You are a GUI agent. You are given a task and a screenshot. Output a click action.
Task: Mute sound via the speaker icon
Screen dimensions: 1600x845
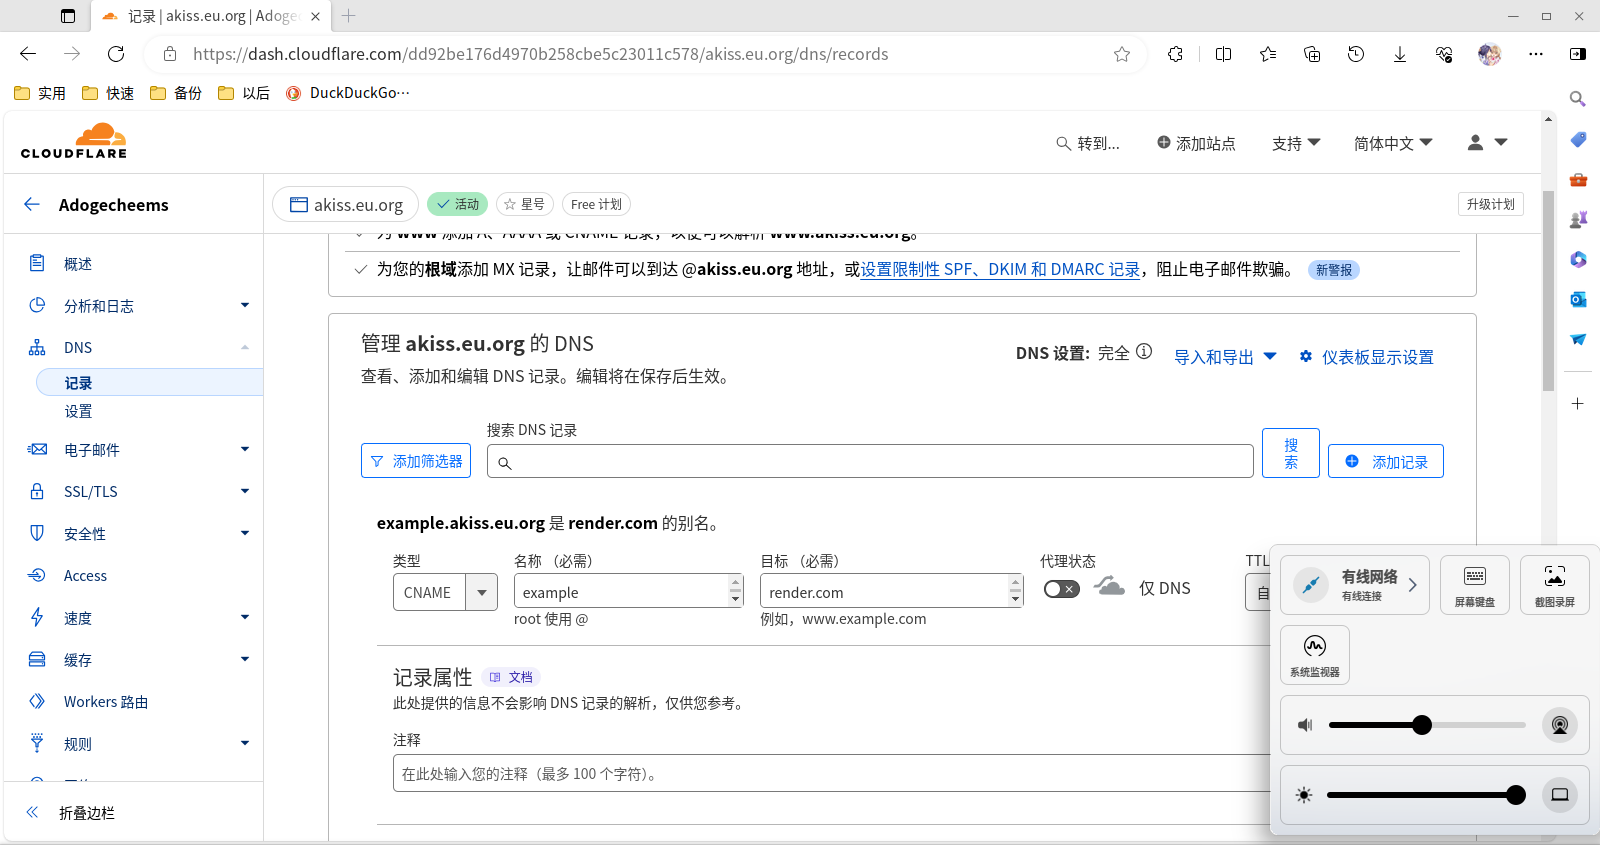click(1305, 725)
